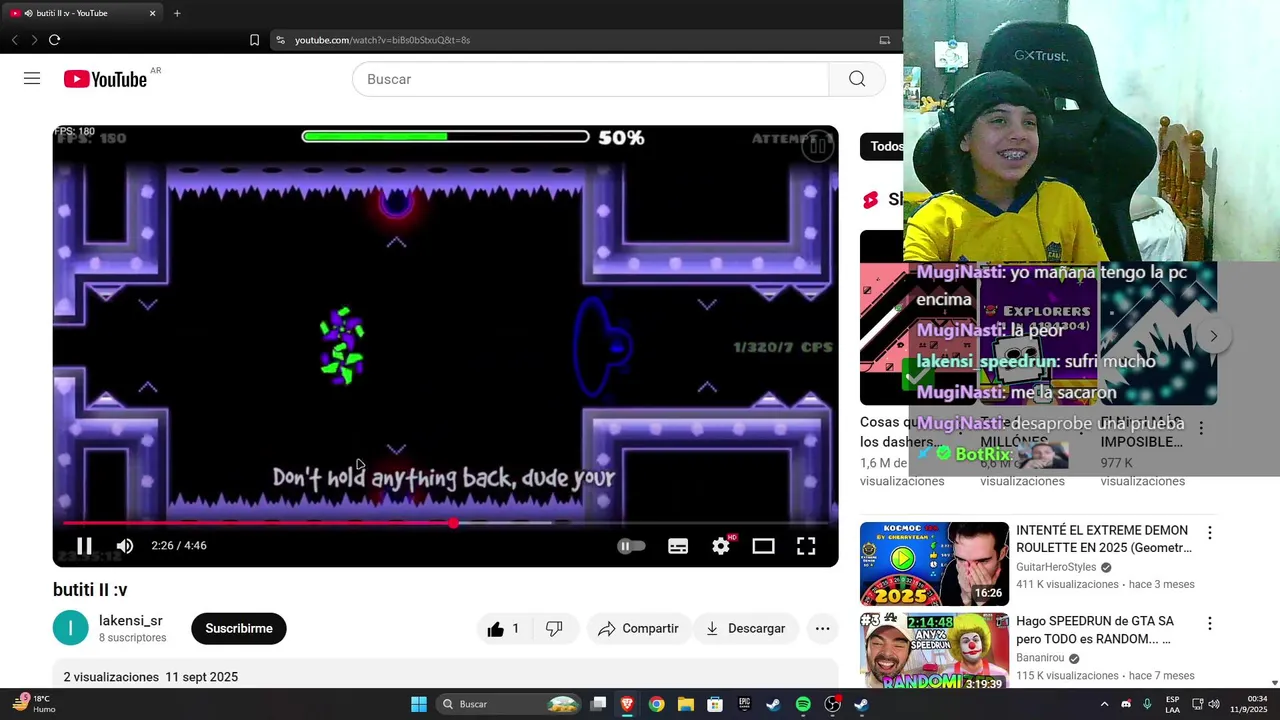Open the lakensi_sr channel name link
This screenshot has height=720, width=1280.
point(131,621)
